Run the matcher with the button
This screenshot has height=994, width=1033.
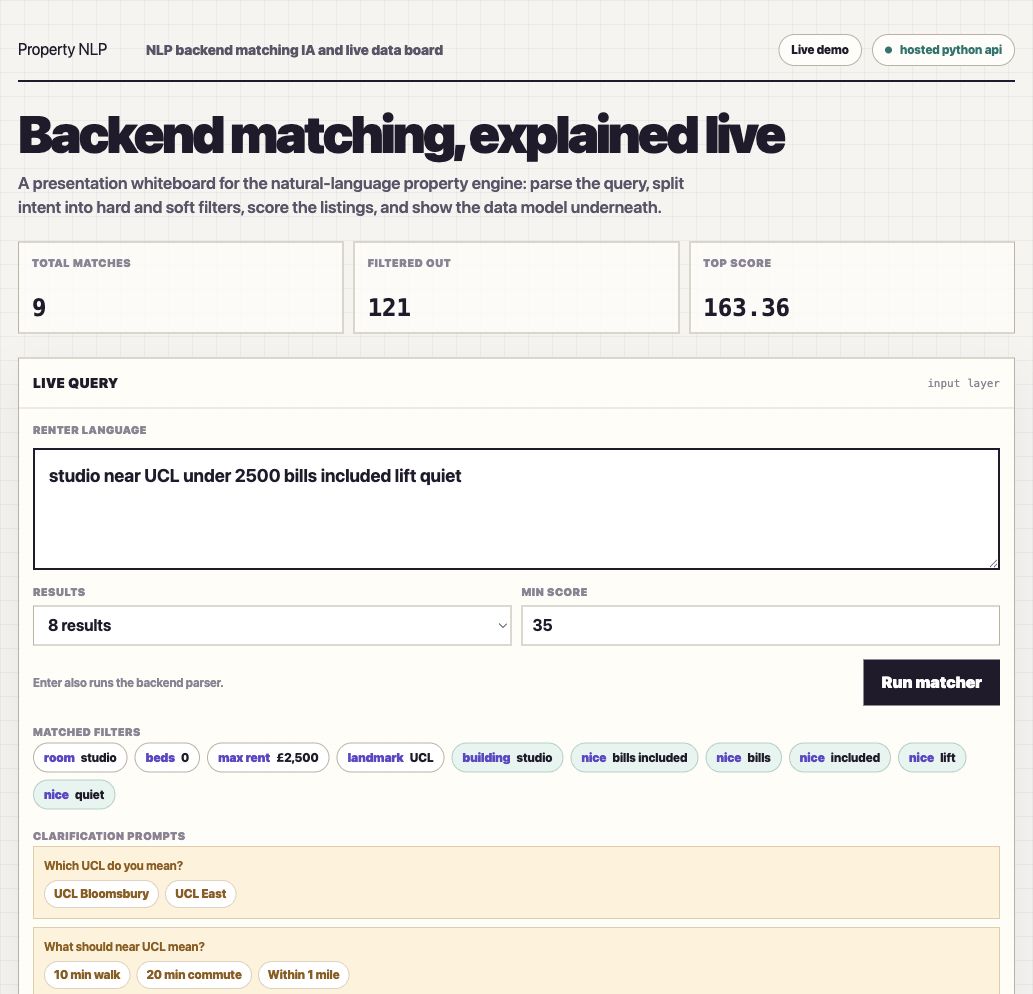931,682
